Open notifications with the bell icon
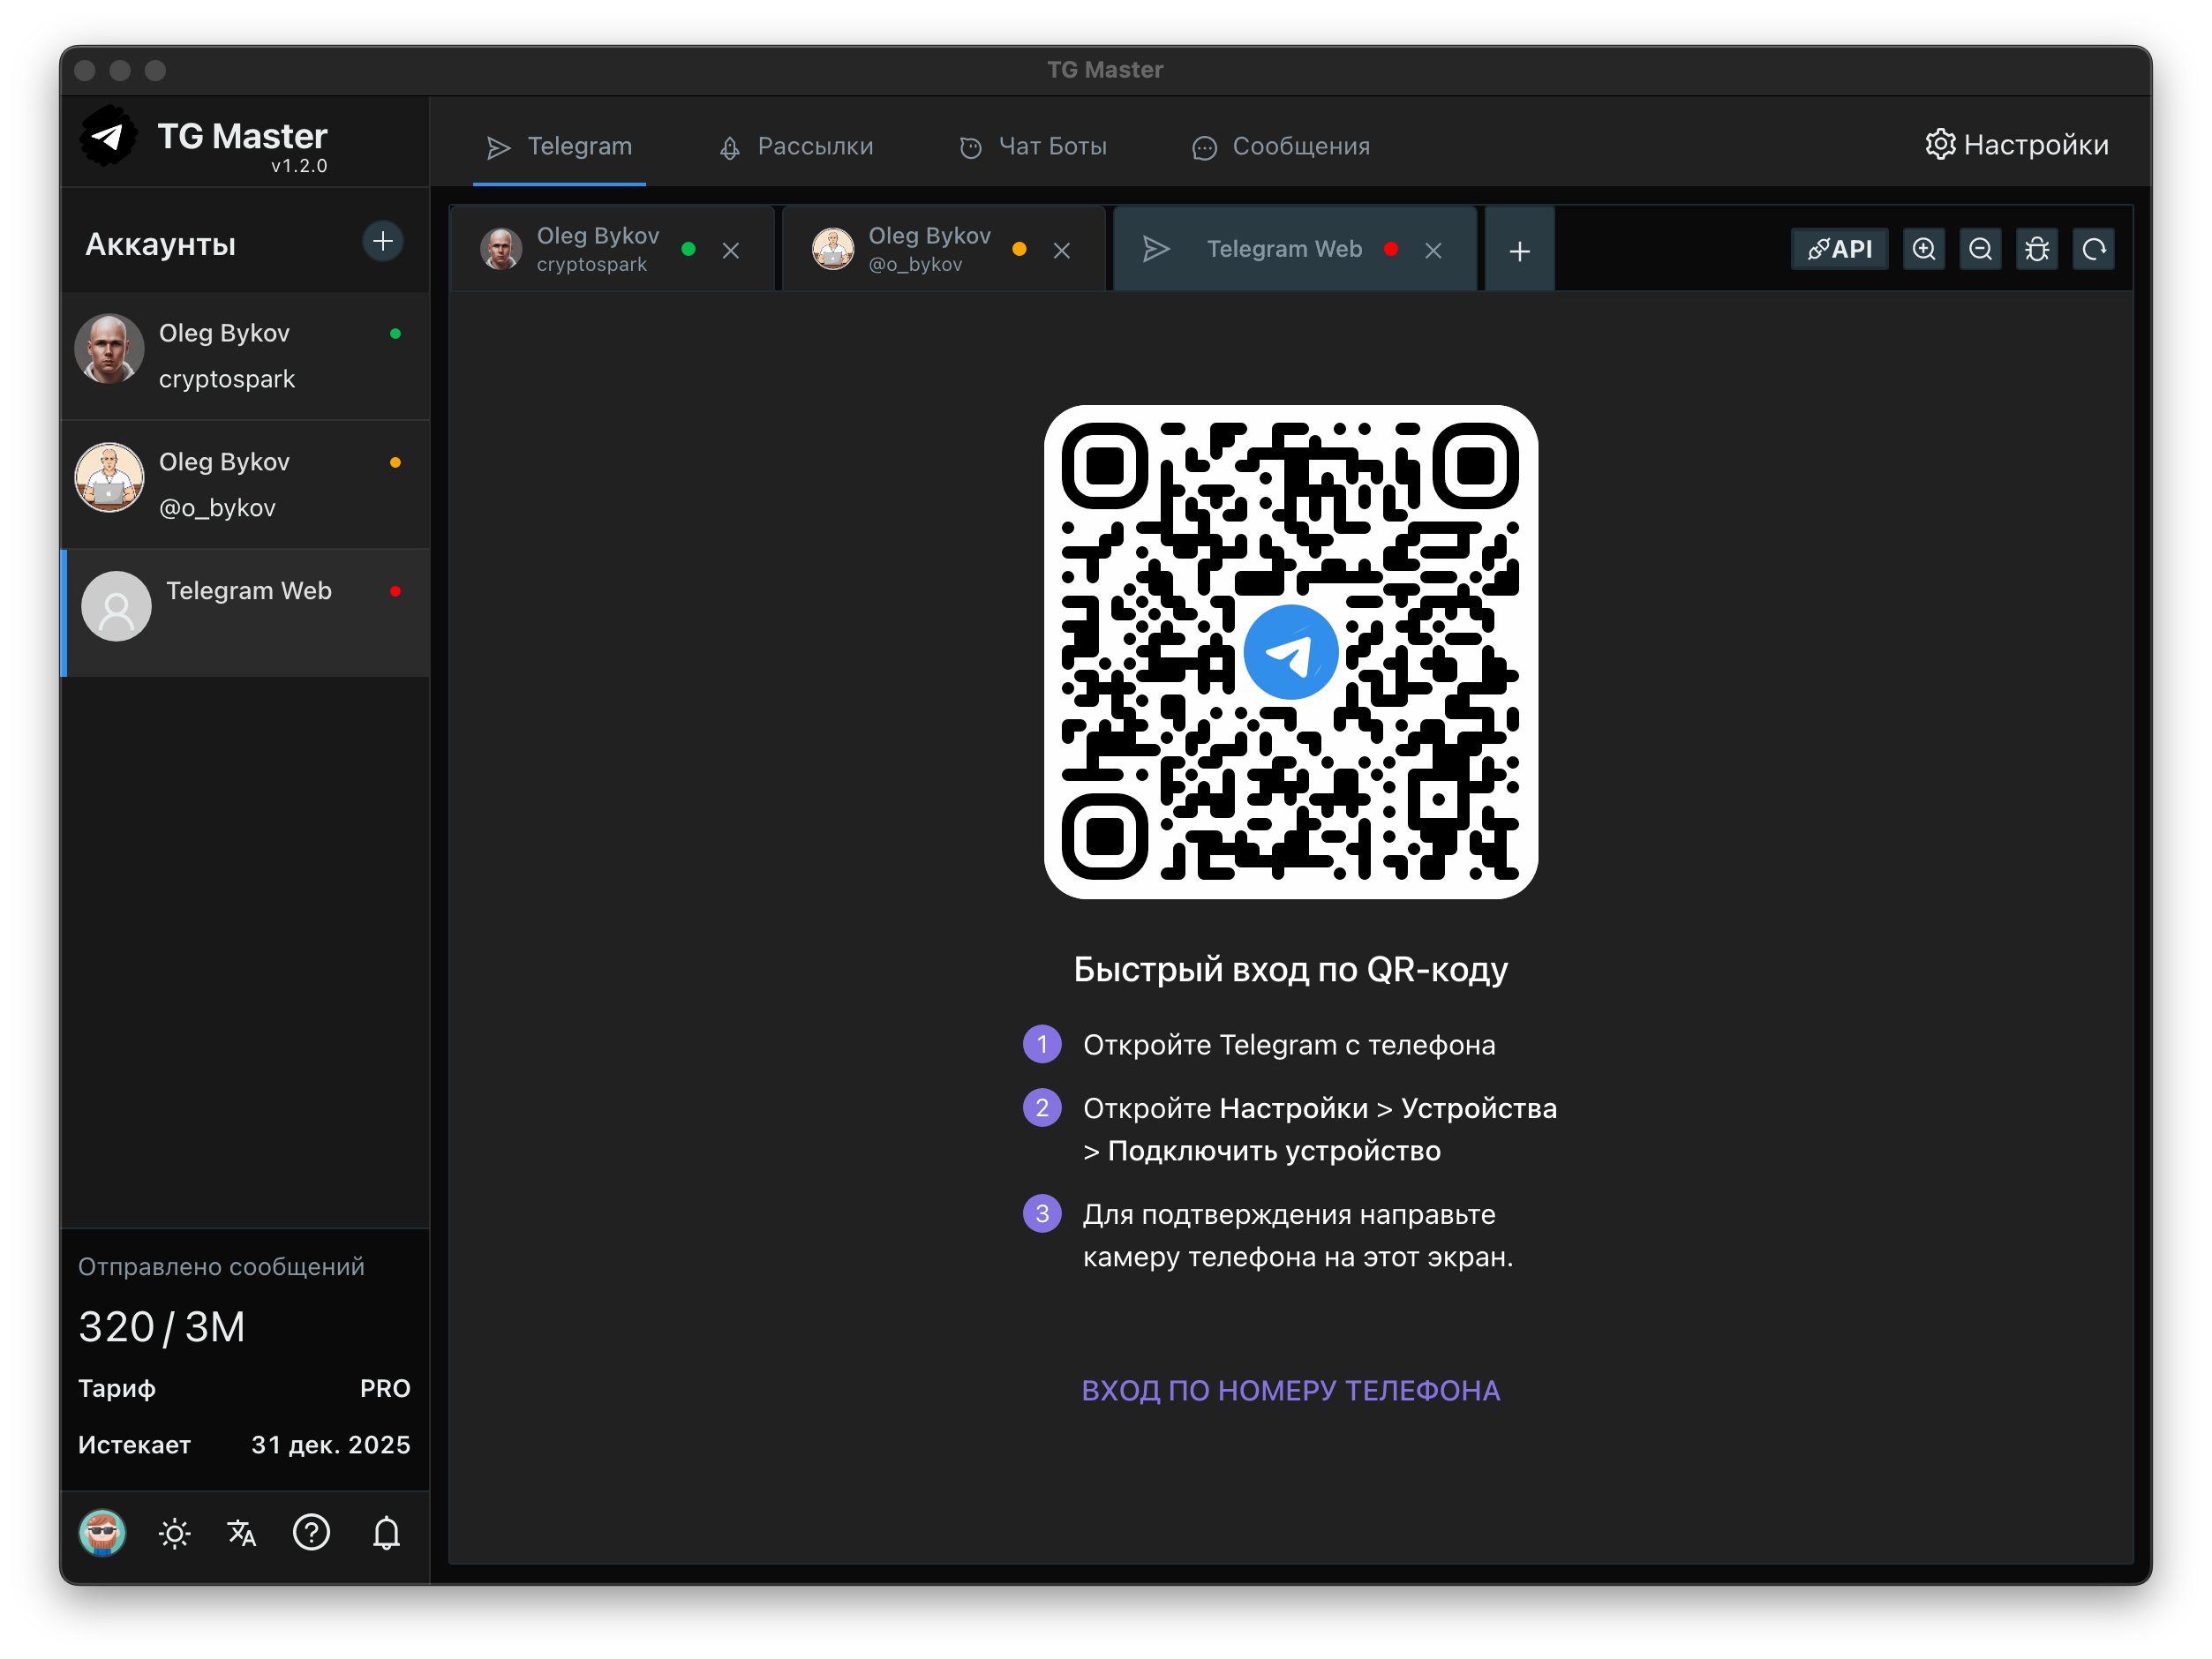The width and height of the screenshot is (2212, 1659). coord(386,1533)
